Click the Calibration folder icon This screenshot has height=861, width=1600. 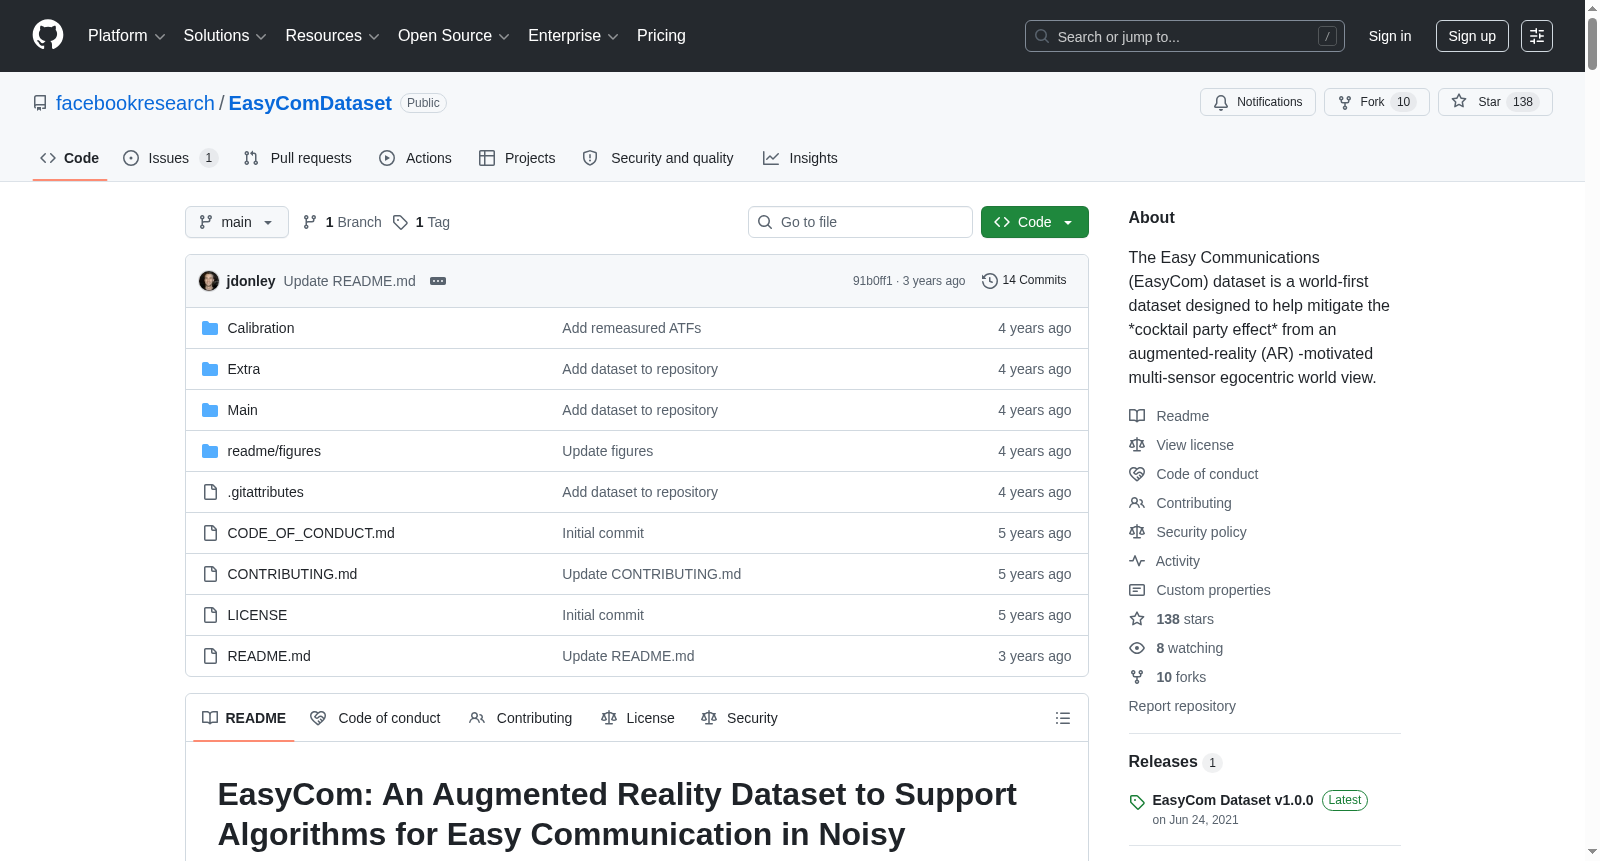click(210, 328)
